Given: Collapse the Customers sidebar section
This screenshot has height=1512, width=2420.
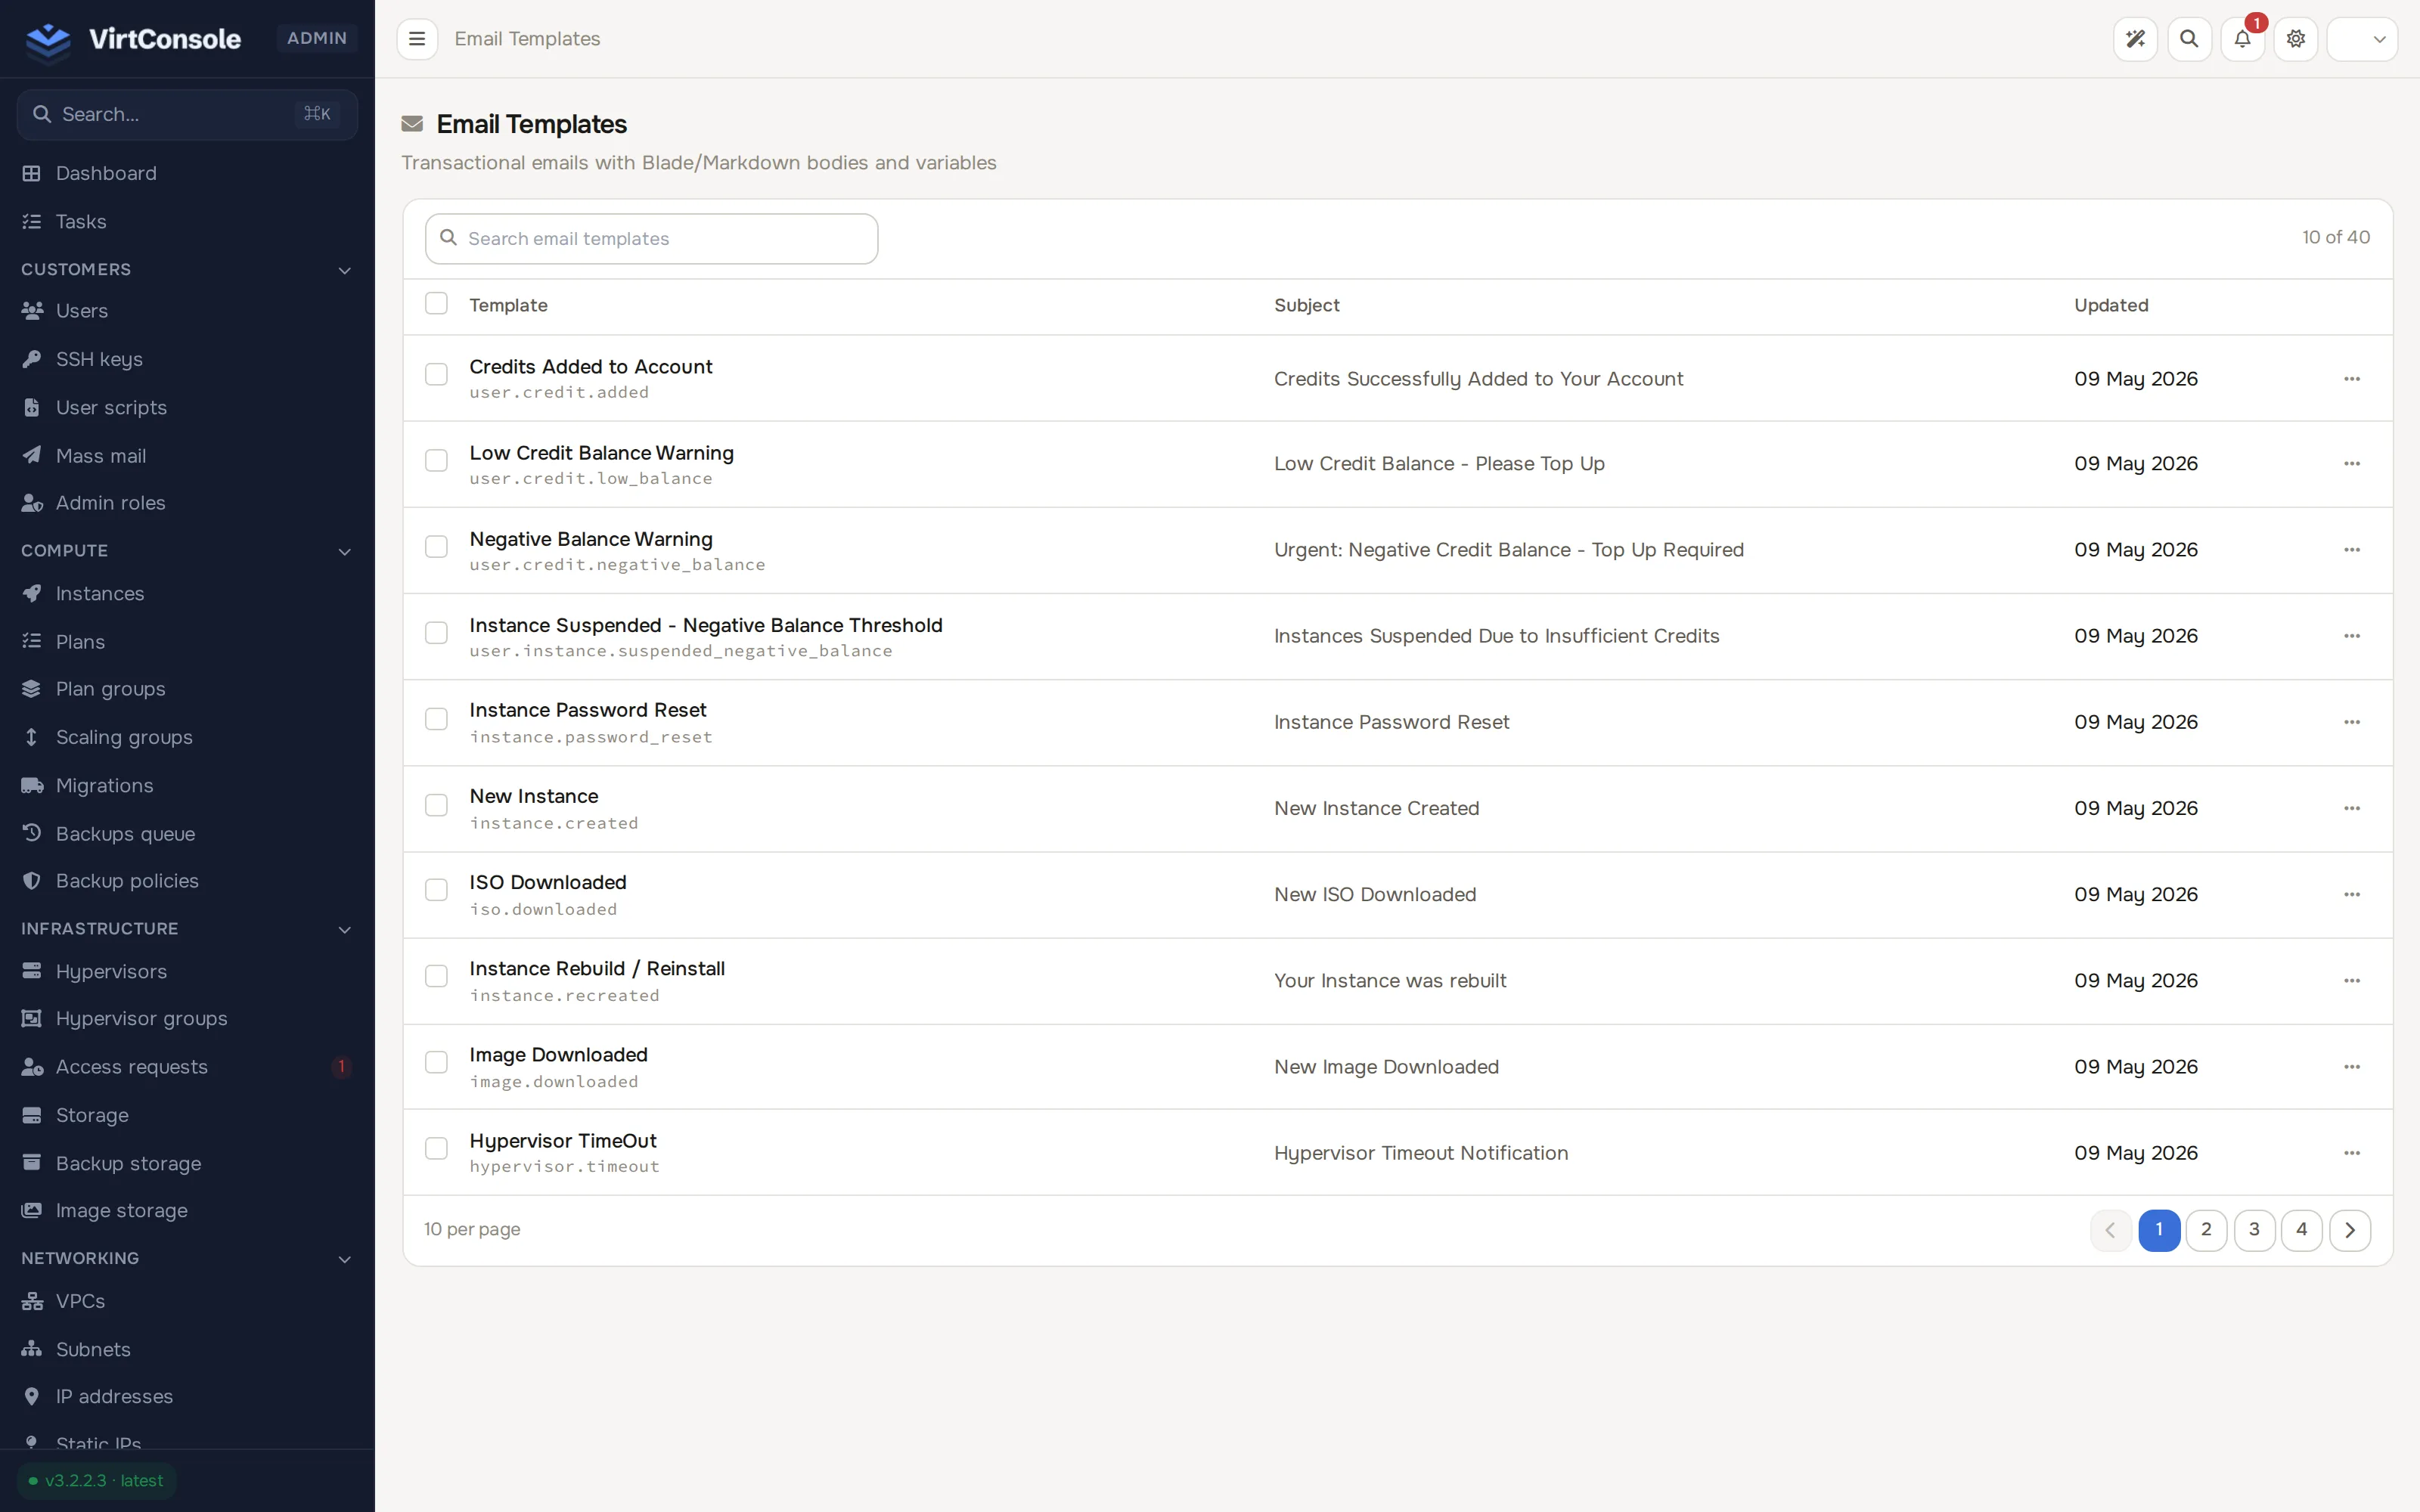Looking at the screenshot, I should click(187, 270).
